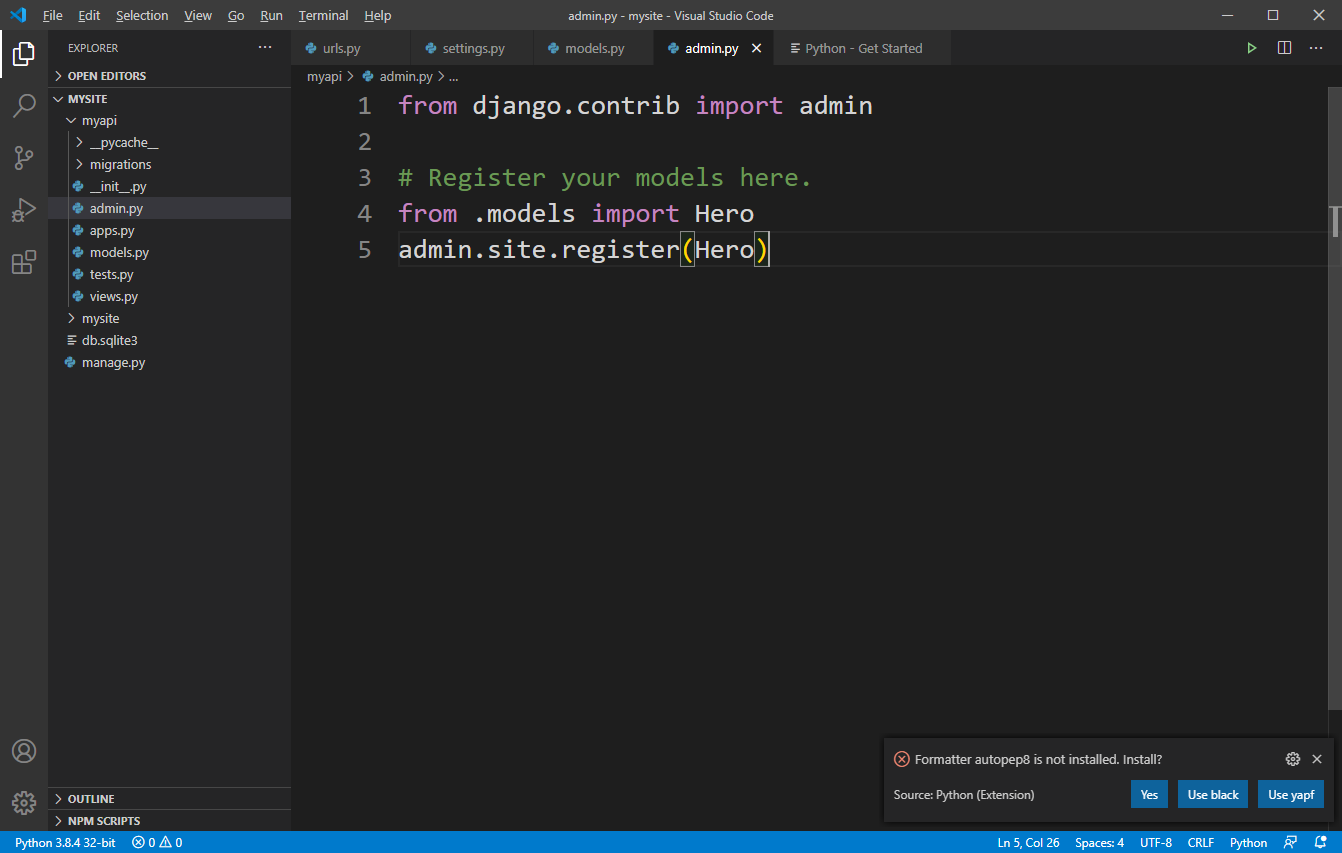This screenshot has width=1342, height=853.
Task: Click myapi in the breadcrumb path
Action: coord(324,76)
